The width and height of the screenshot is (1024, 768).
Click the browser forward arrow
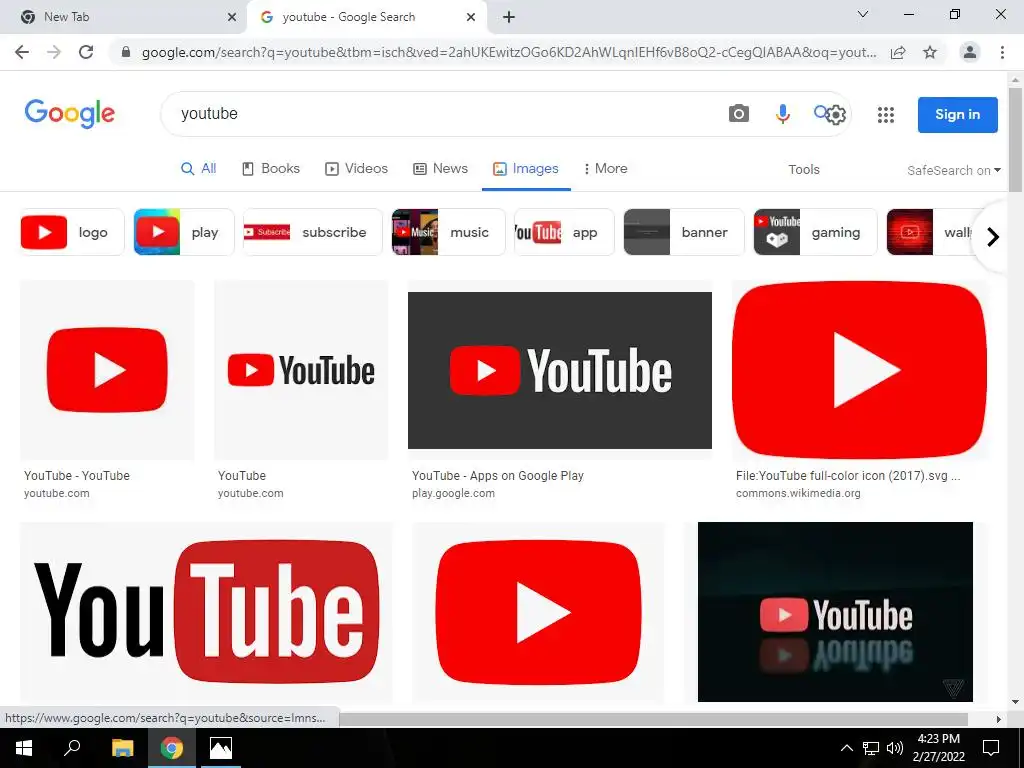pyautogui.click(x=54, y=52)
